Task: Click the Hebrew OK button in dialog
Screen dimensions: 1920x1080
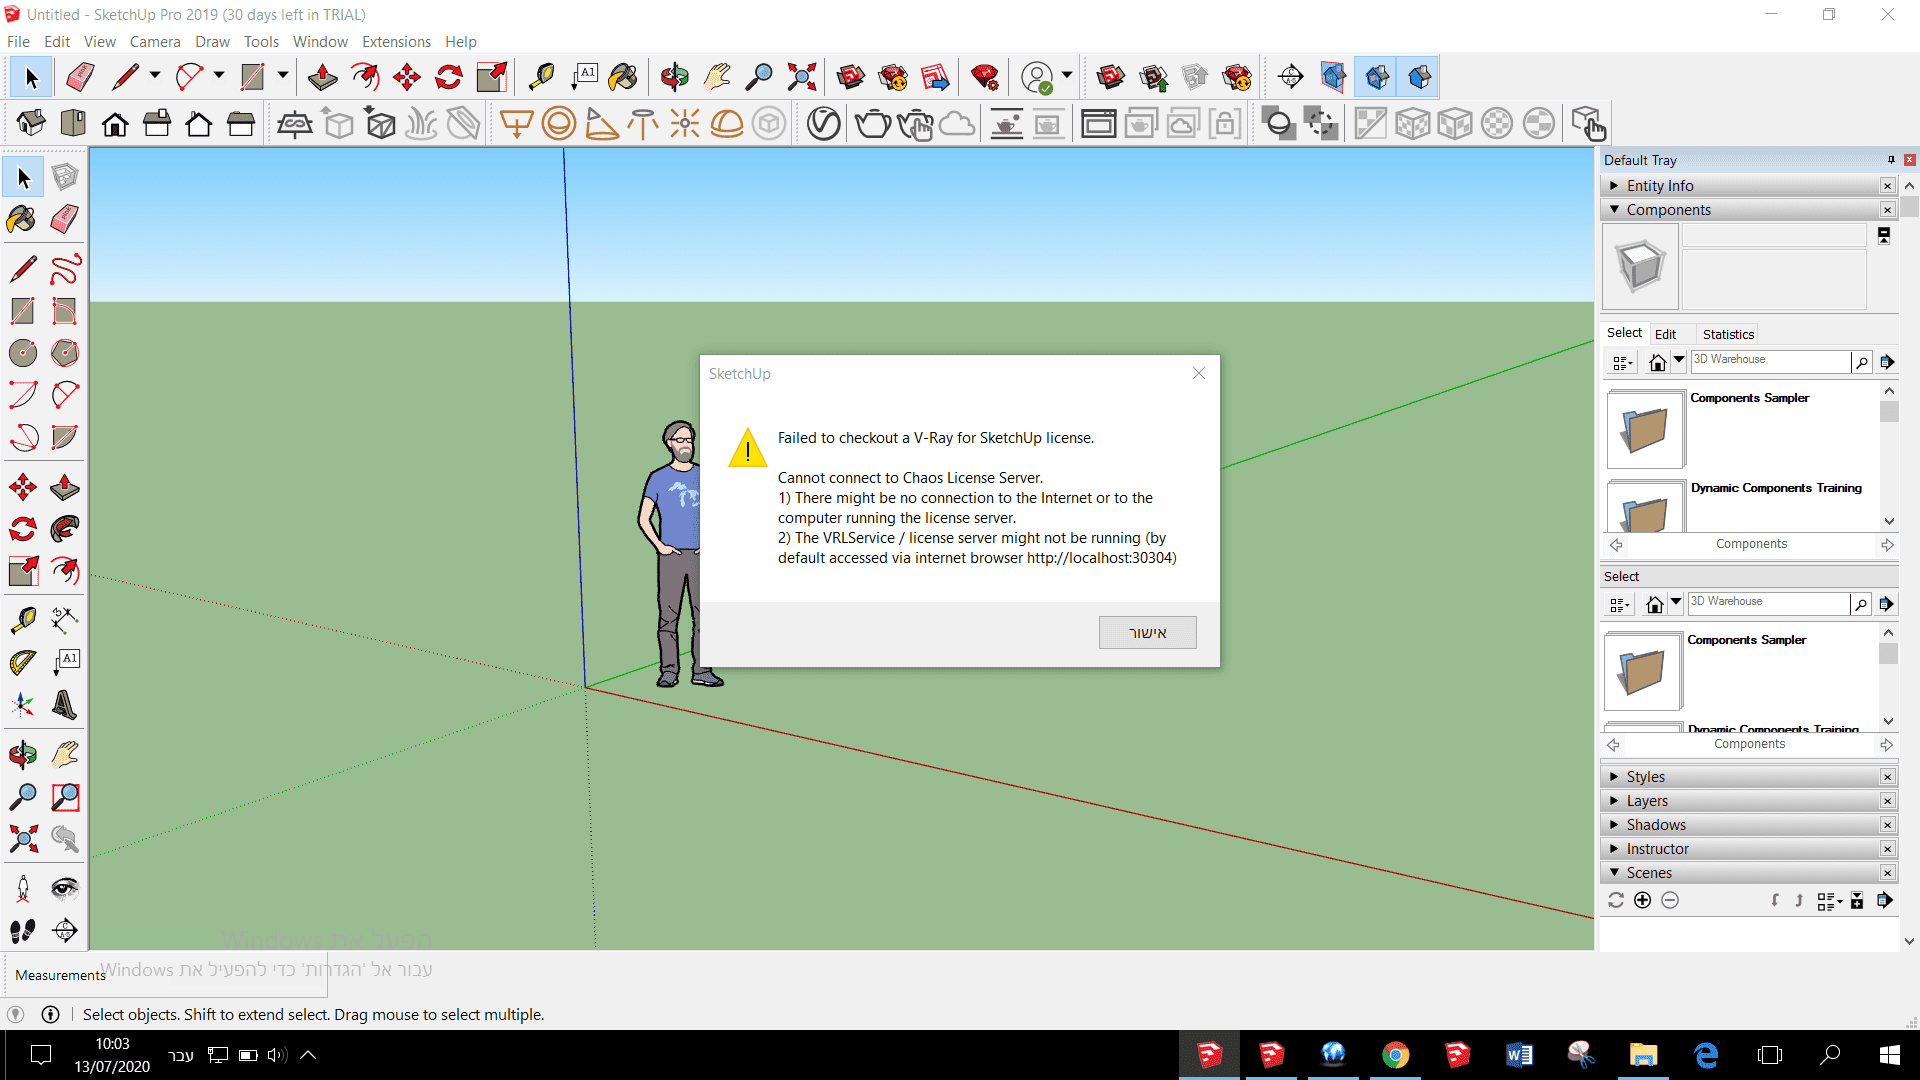Action: pyautogui.click(x=1147, y=633)
